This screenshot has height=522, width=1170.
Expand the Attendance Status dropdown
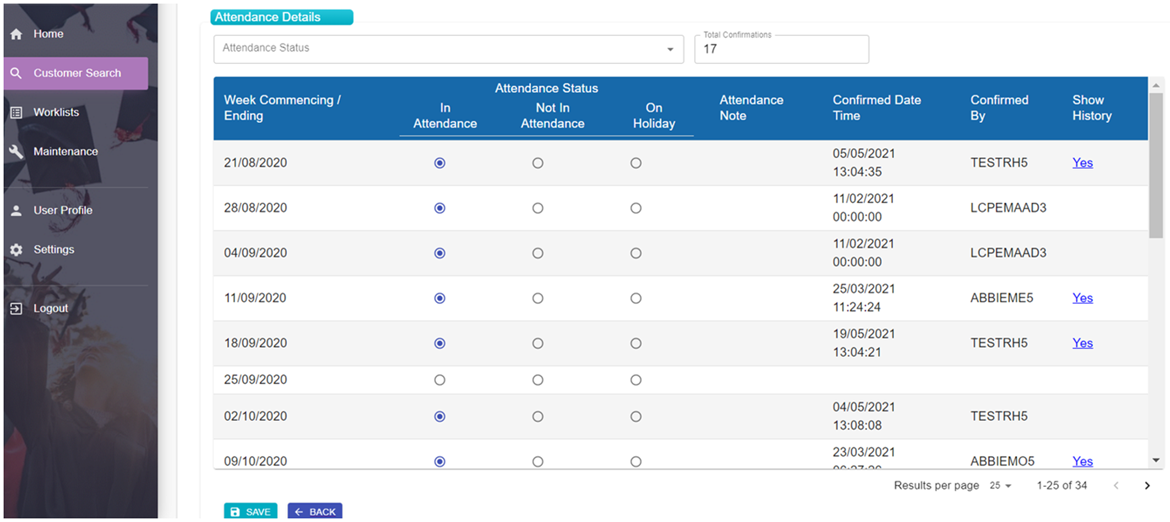pos(448,48)
